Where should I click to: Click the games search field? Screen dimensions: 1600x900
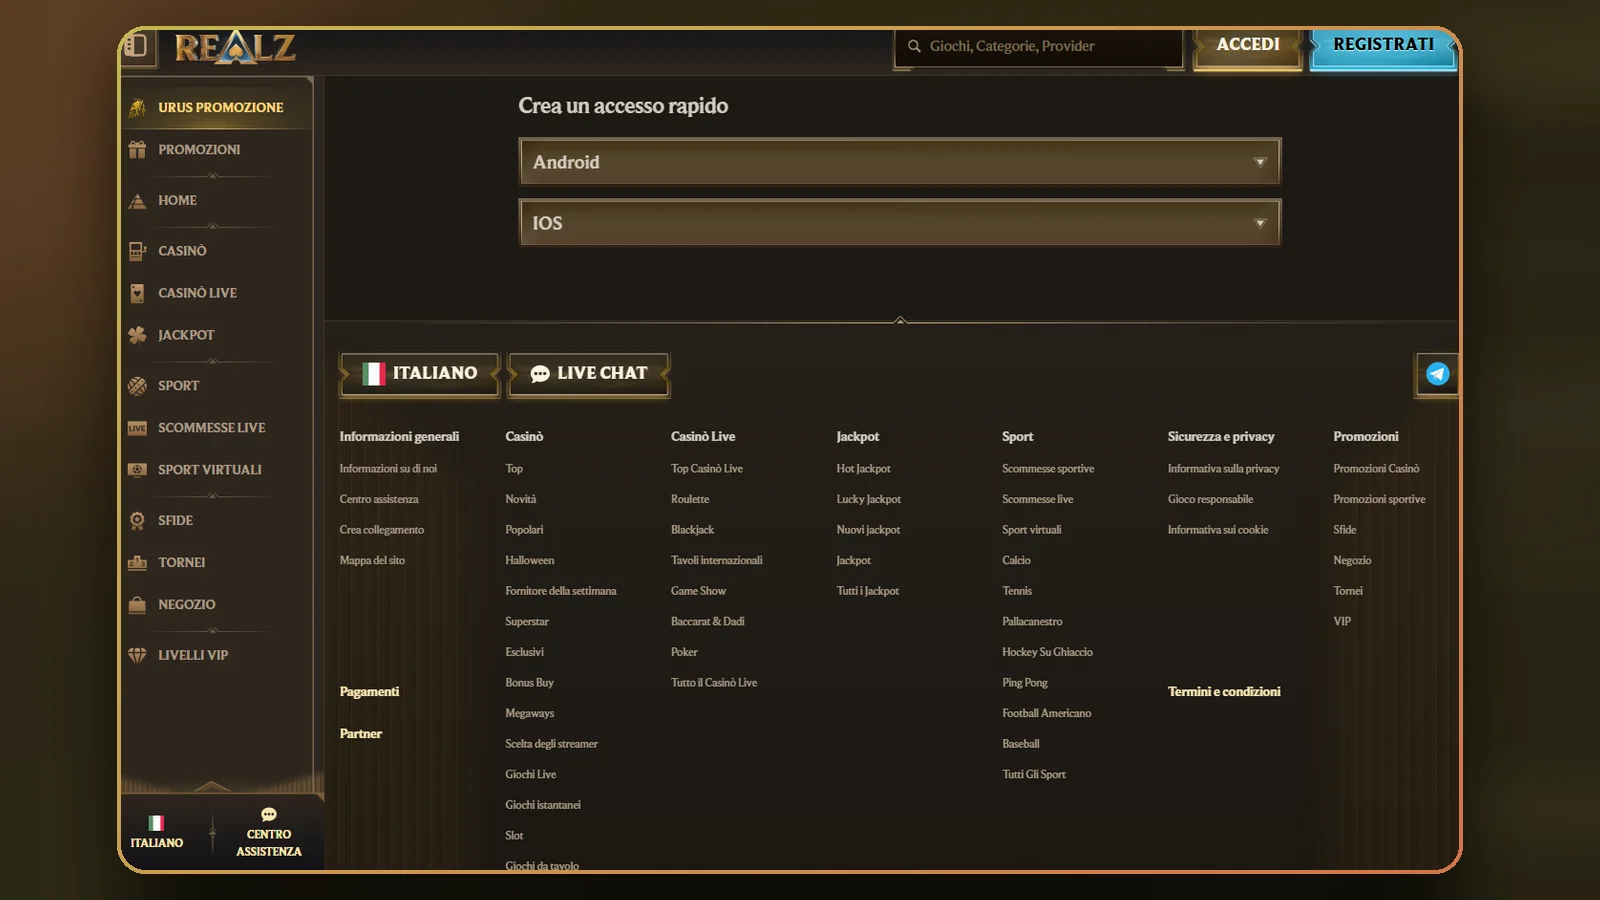(x=1038, y=47)
